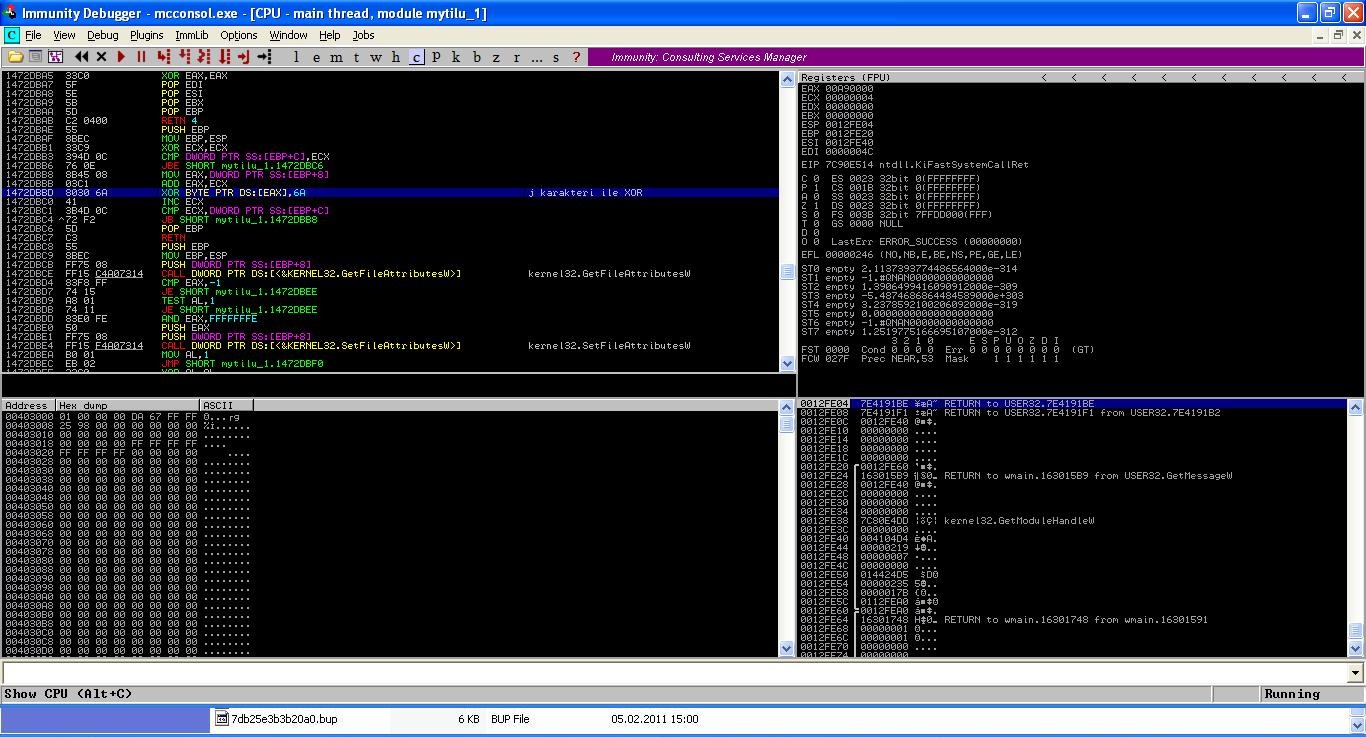Click the EIP 7C90E514 register line
Screen dimensions: 1366x737
pyautogui.click(x=915, y=165)
